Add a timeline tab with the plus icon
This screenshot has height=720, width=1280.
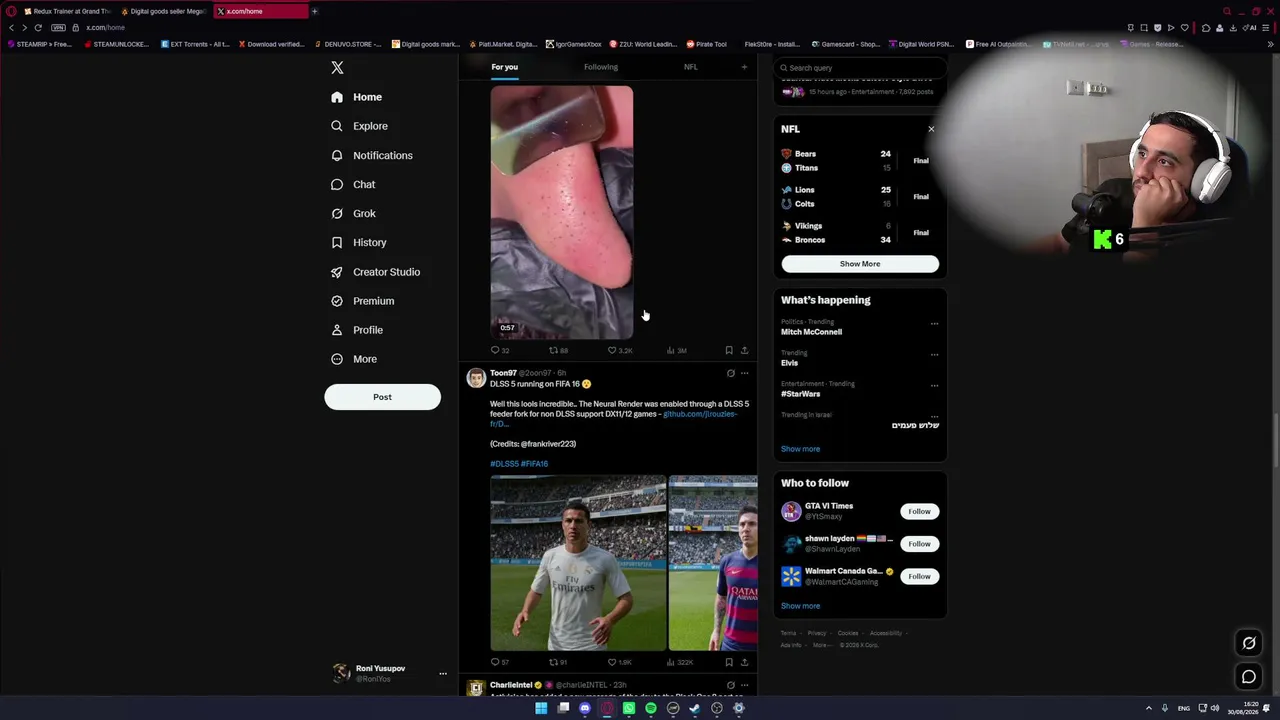click(x=744, y=67)
